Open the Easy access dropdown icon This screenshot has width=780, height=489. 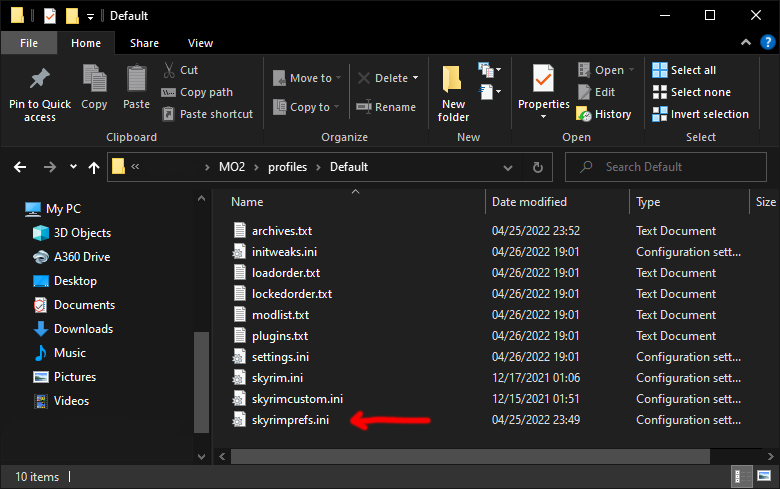pos(489,92)
